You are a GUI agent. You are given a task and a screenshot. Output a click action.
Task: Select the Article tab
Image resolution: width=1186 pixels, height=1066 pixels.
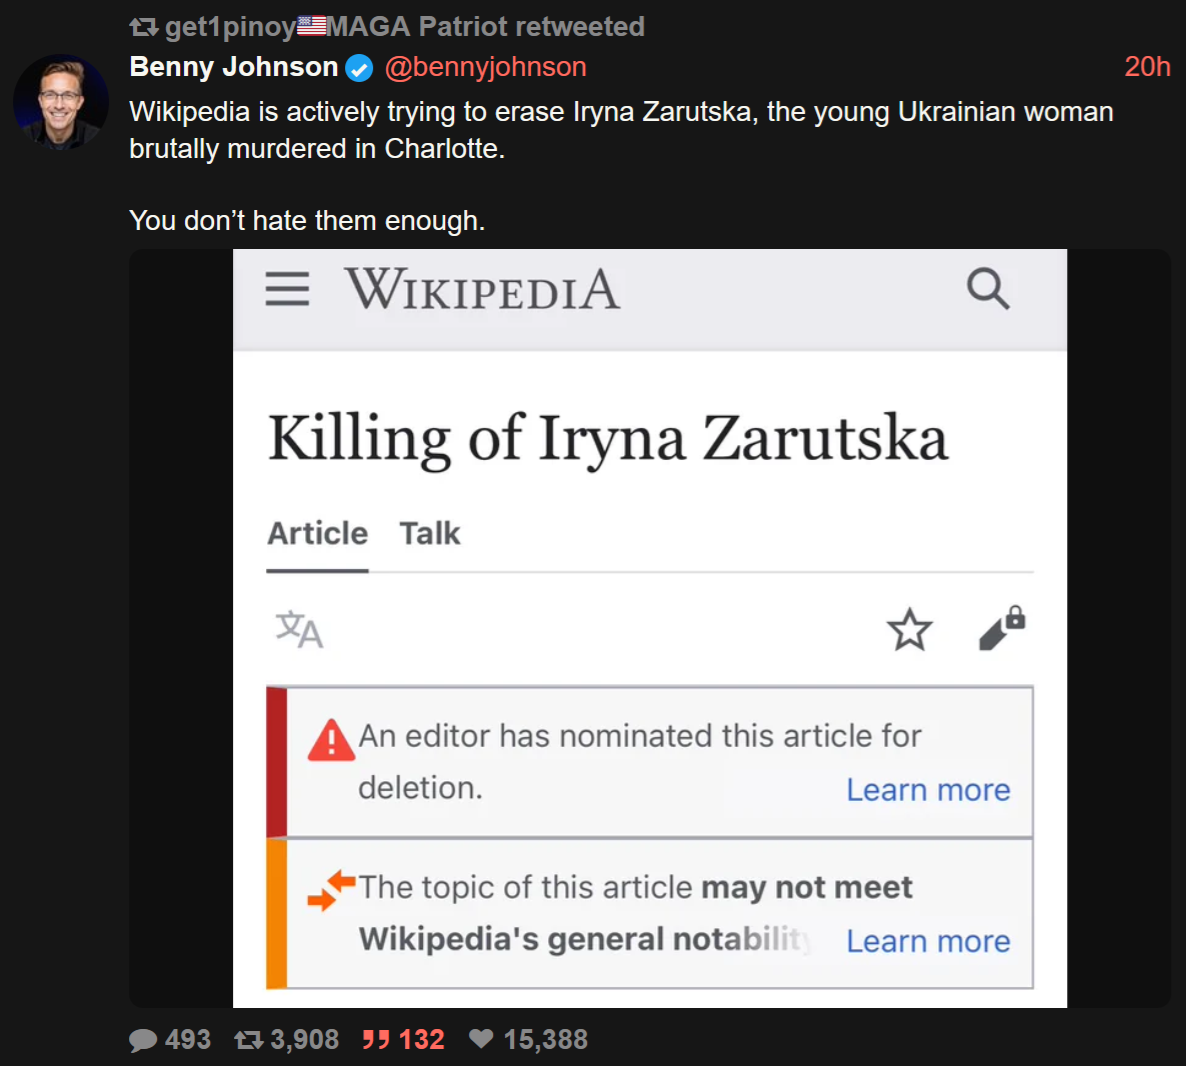coord(318,533)
